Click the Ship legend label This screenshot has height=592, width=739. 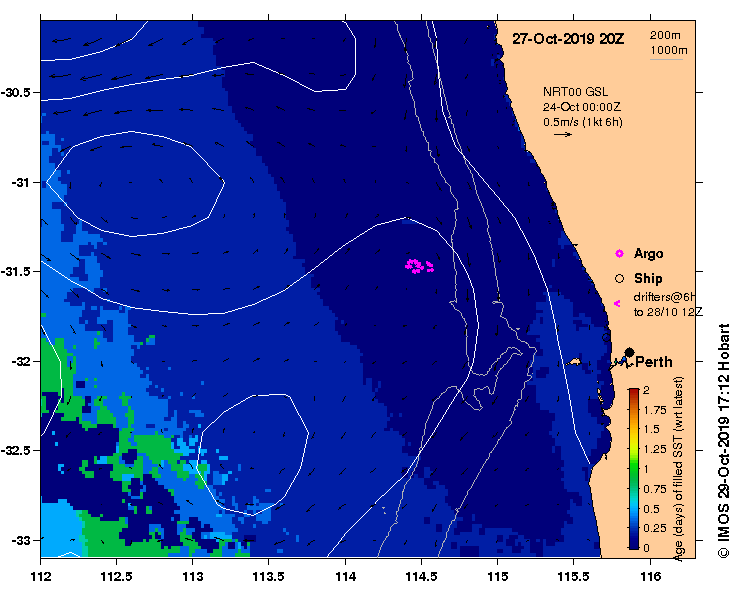click(648, 279)
